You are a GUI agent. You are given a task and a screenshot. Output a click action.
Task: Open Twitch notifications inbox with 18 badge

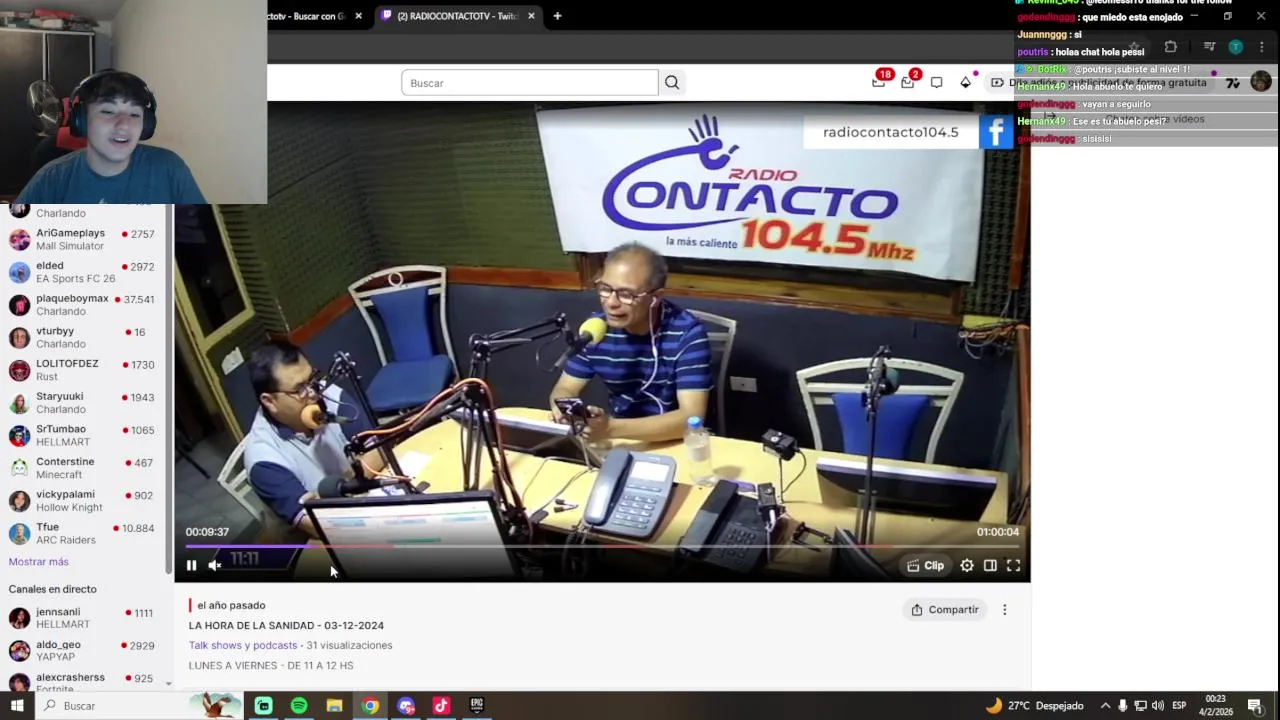[x=879, y=82]
